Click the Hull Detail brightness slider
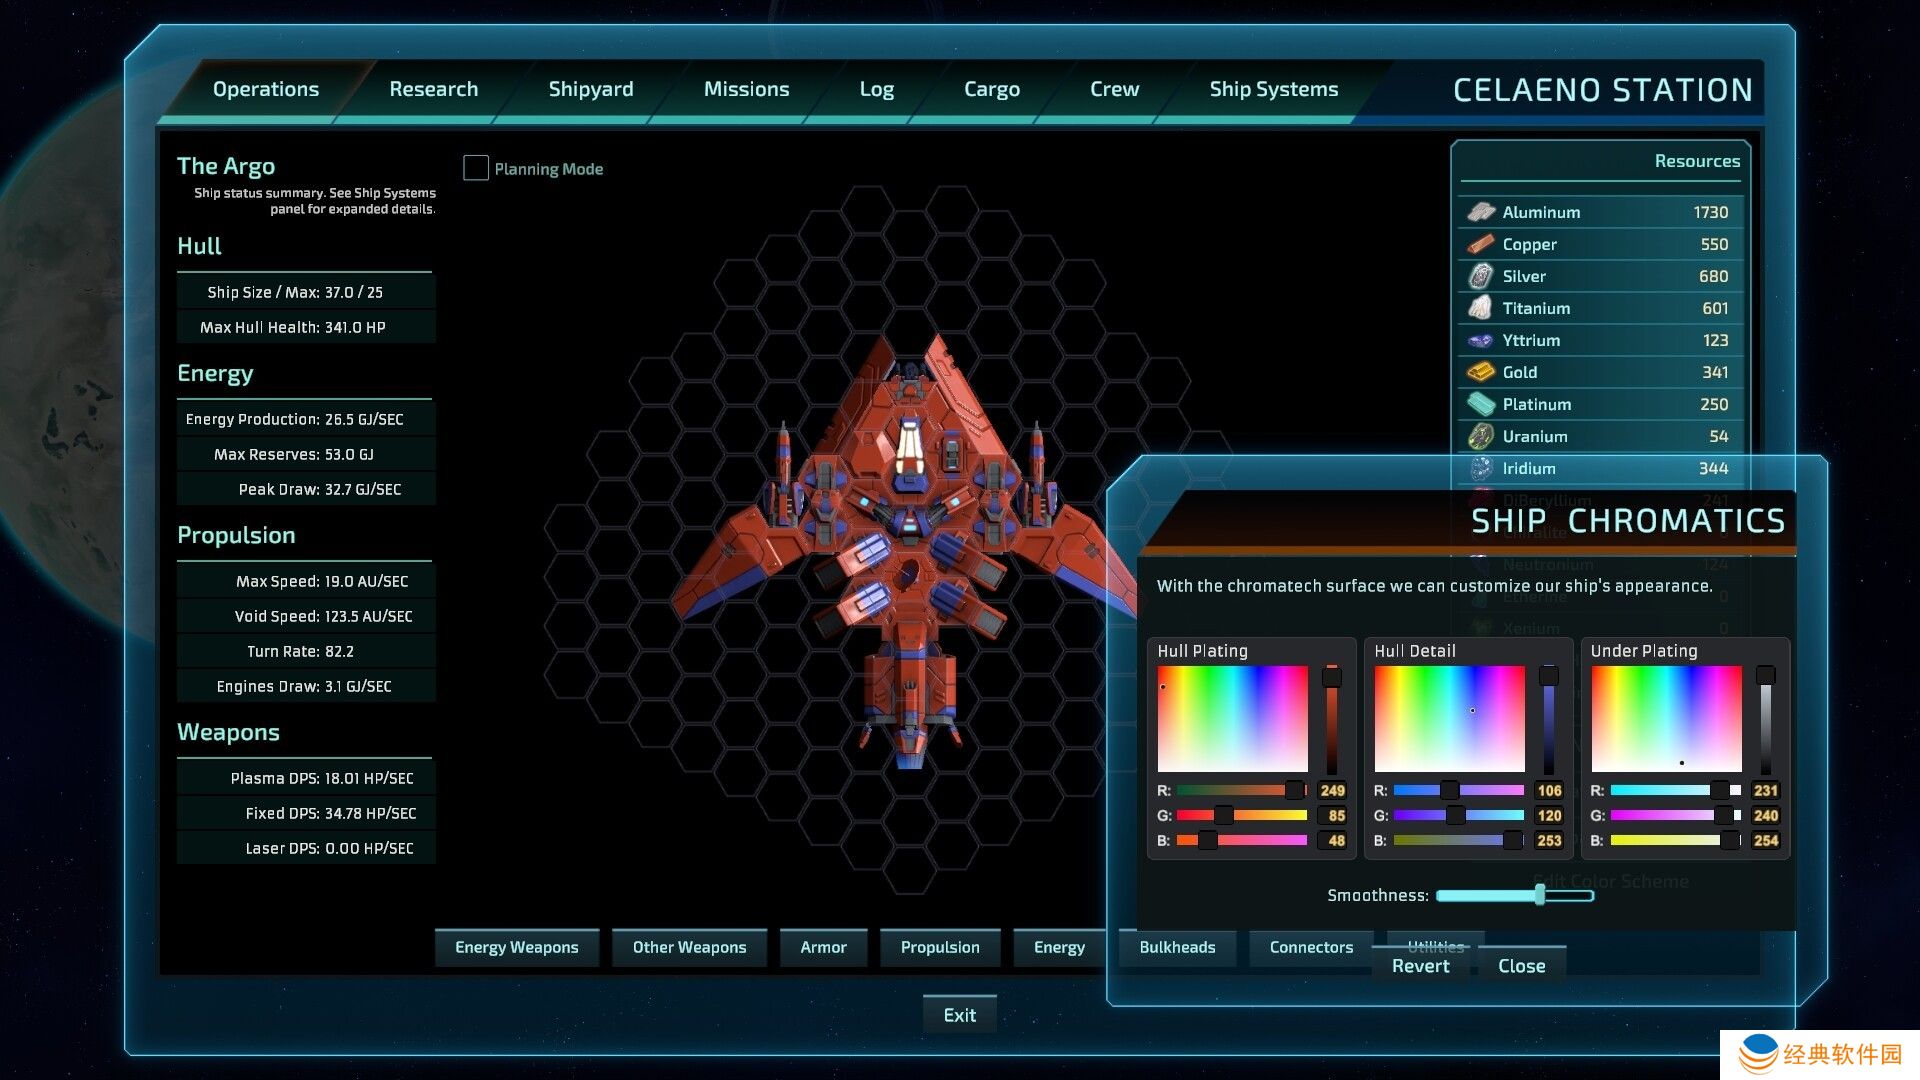Screen dimensions: 1920x1080 tap(1549, 720)
